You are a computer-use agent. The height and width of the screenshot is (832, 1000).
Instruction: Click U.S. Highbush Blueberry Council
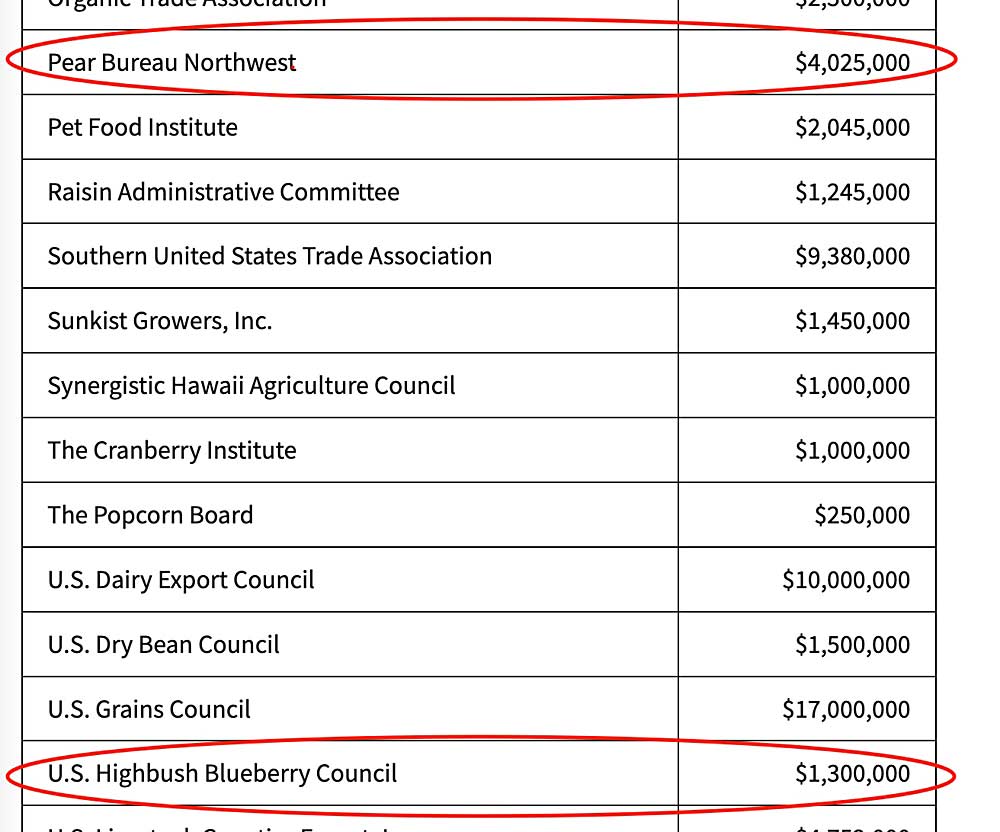(x=222, y=774)
